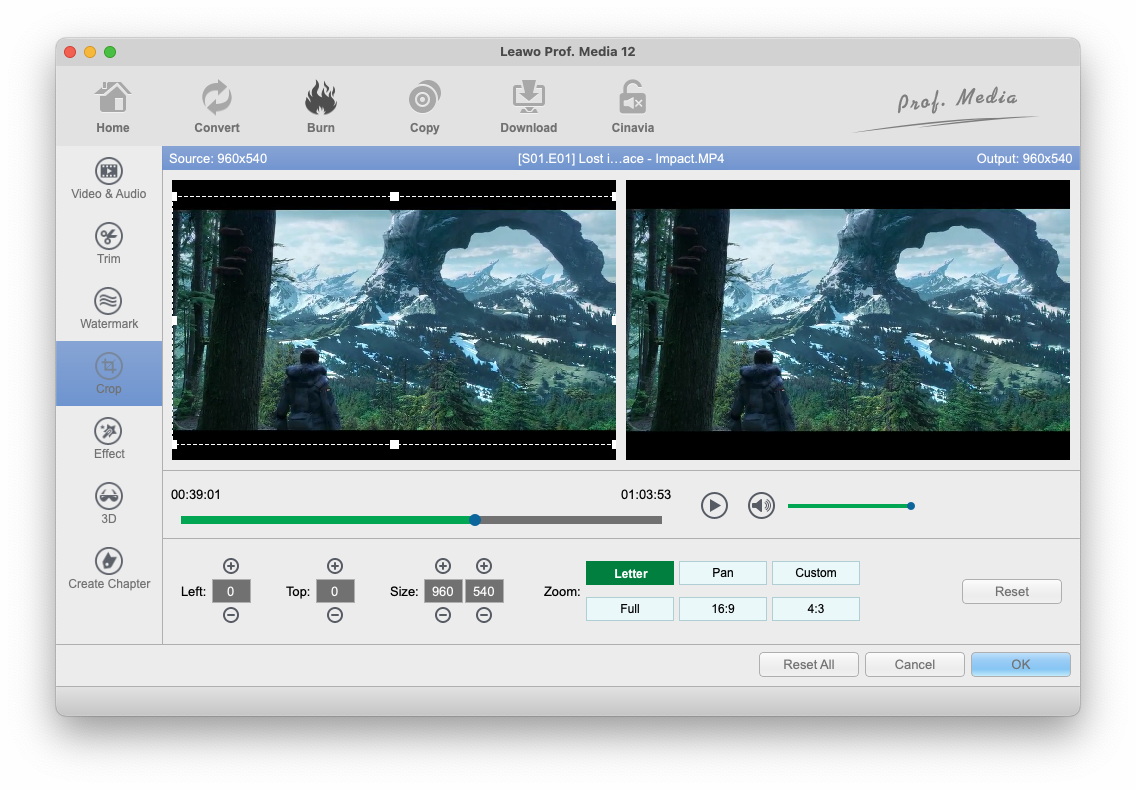Increase the crop height size
Screen dimensions: 1136x790
(484, 566)
